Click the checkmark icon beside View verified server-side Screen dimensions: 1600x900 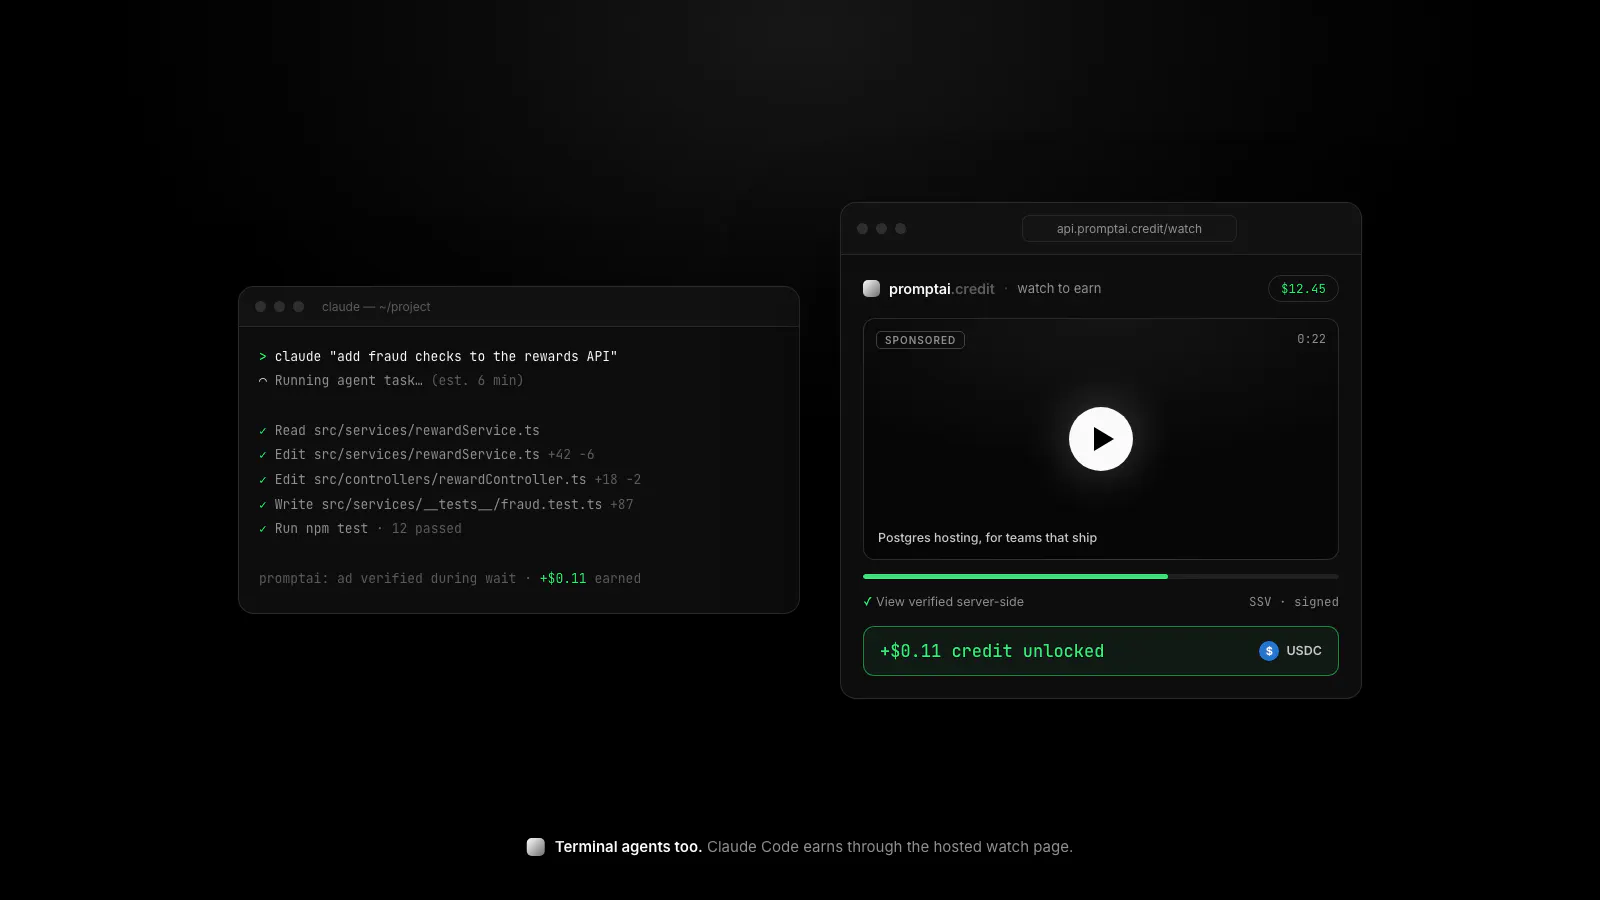click(x=867, y=602)
